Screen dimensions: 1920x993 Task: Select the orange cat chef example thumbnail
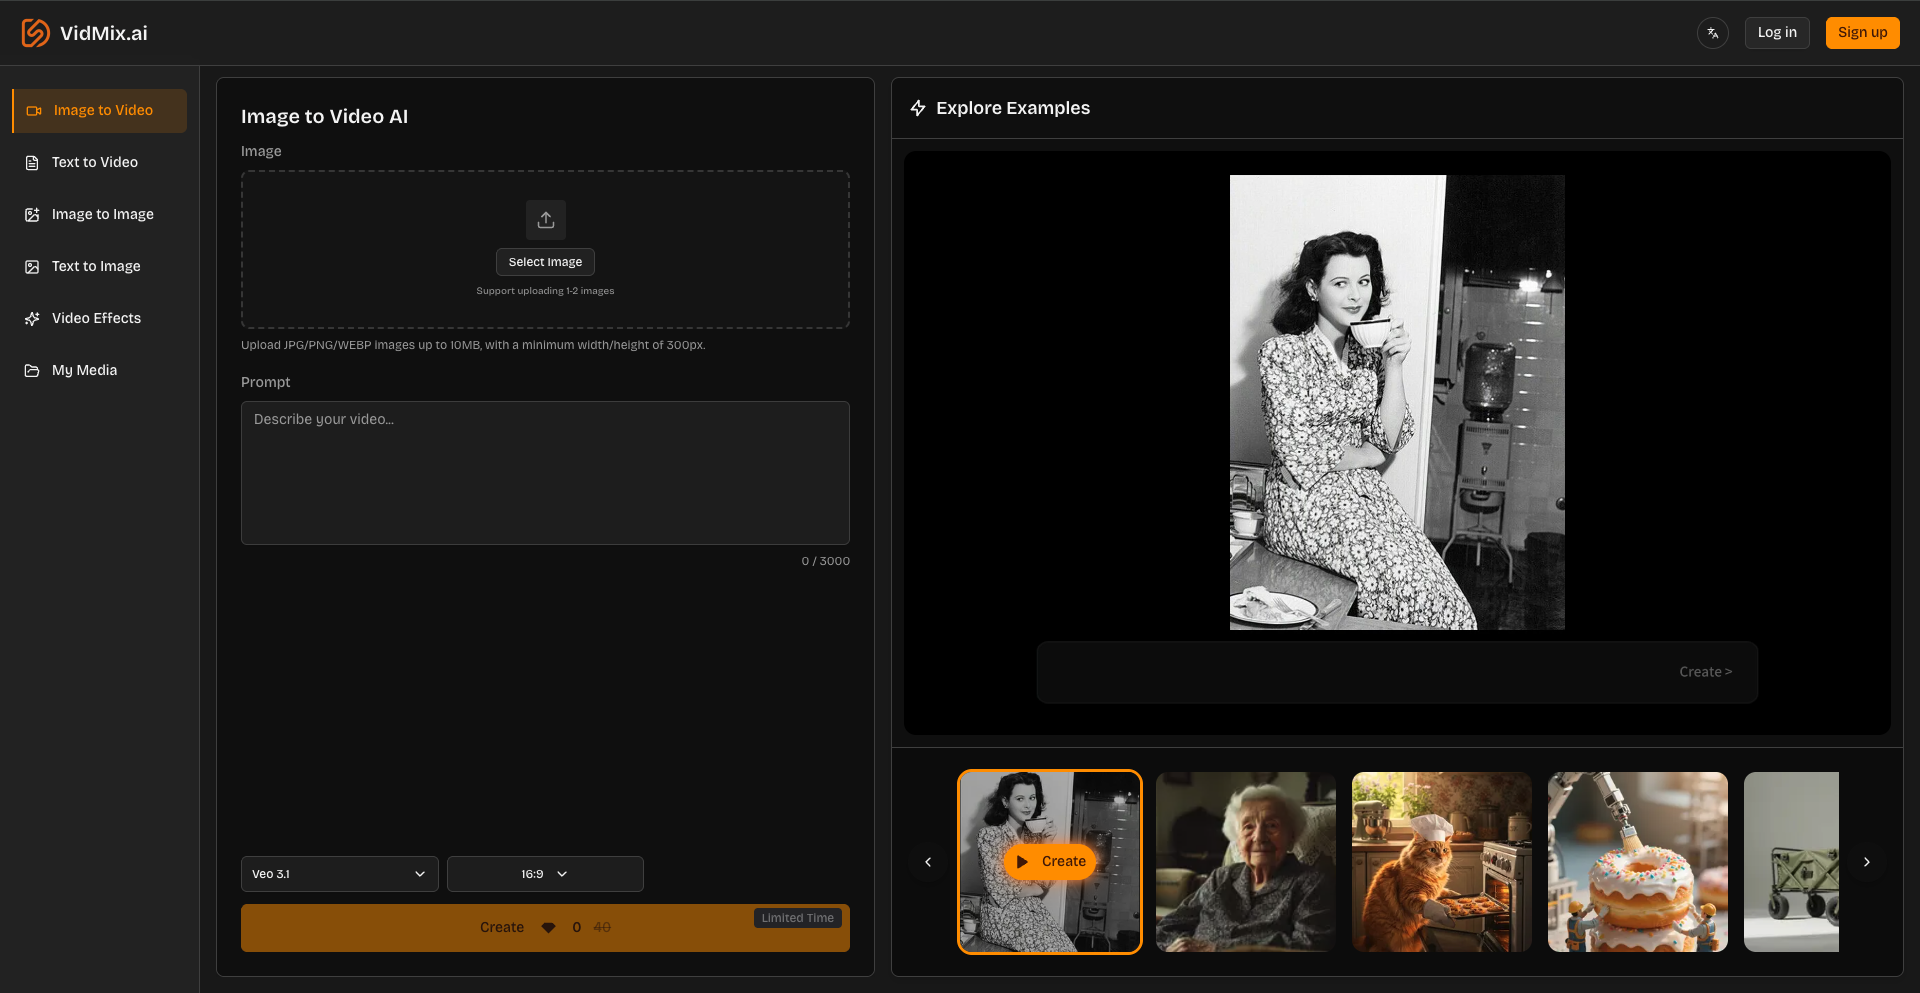pyautogui.click(x=1441, y=861)
